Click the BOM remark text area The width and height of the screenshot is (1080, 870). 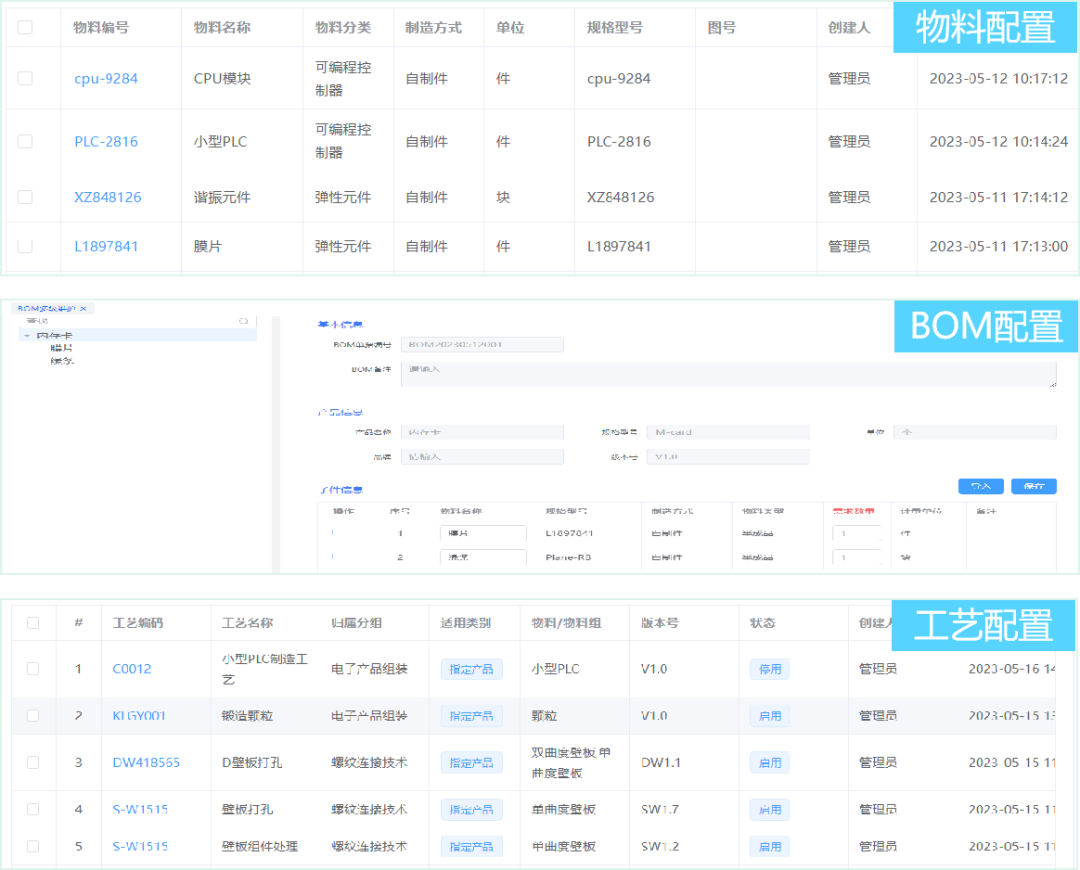(729, 374)
